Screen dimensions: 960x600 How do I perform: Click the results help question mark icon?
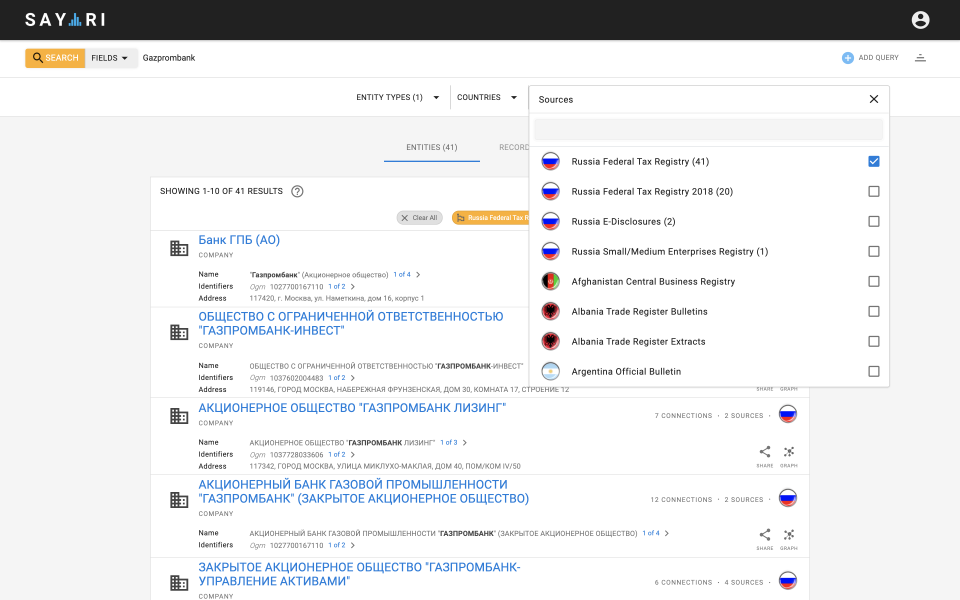pos(297,191)
